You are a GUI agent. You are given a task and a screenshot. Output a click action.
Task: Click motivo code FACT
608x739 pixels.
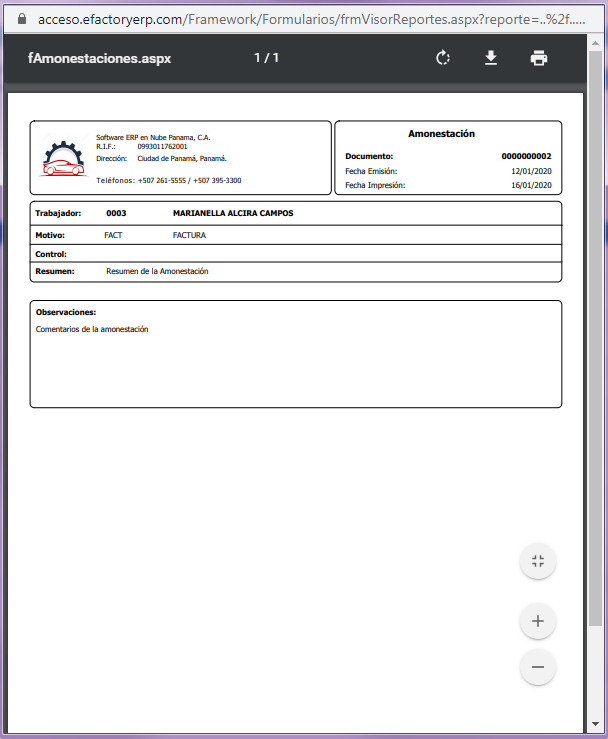point(113,235)
